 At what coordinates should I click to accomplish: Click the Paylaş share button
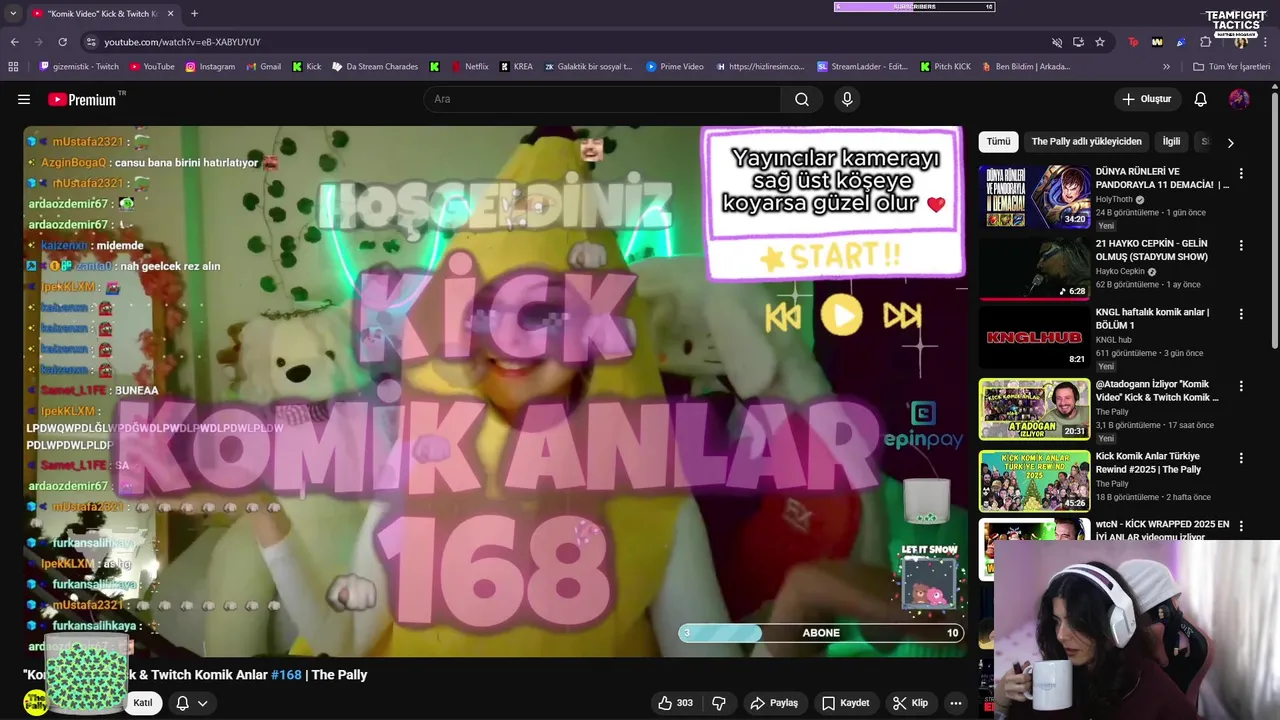point(774,703)
